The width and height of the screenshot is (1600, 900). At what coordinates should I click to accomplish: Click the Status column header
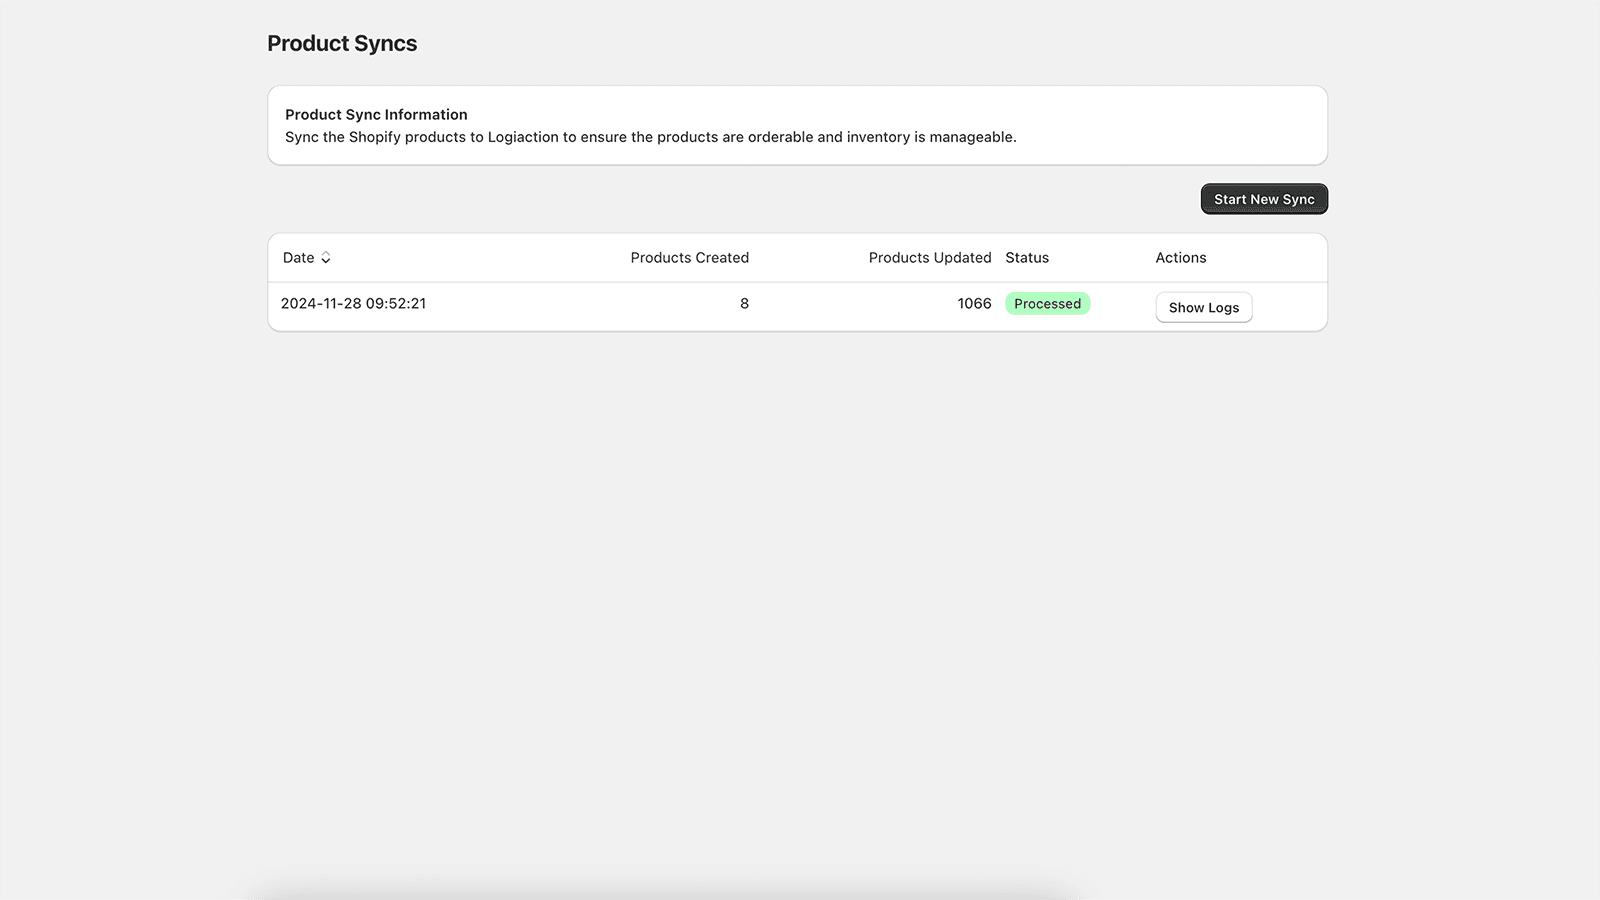point(1027,258)
